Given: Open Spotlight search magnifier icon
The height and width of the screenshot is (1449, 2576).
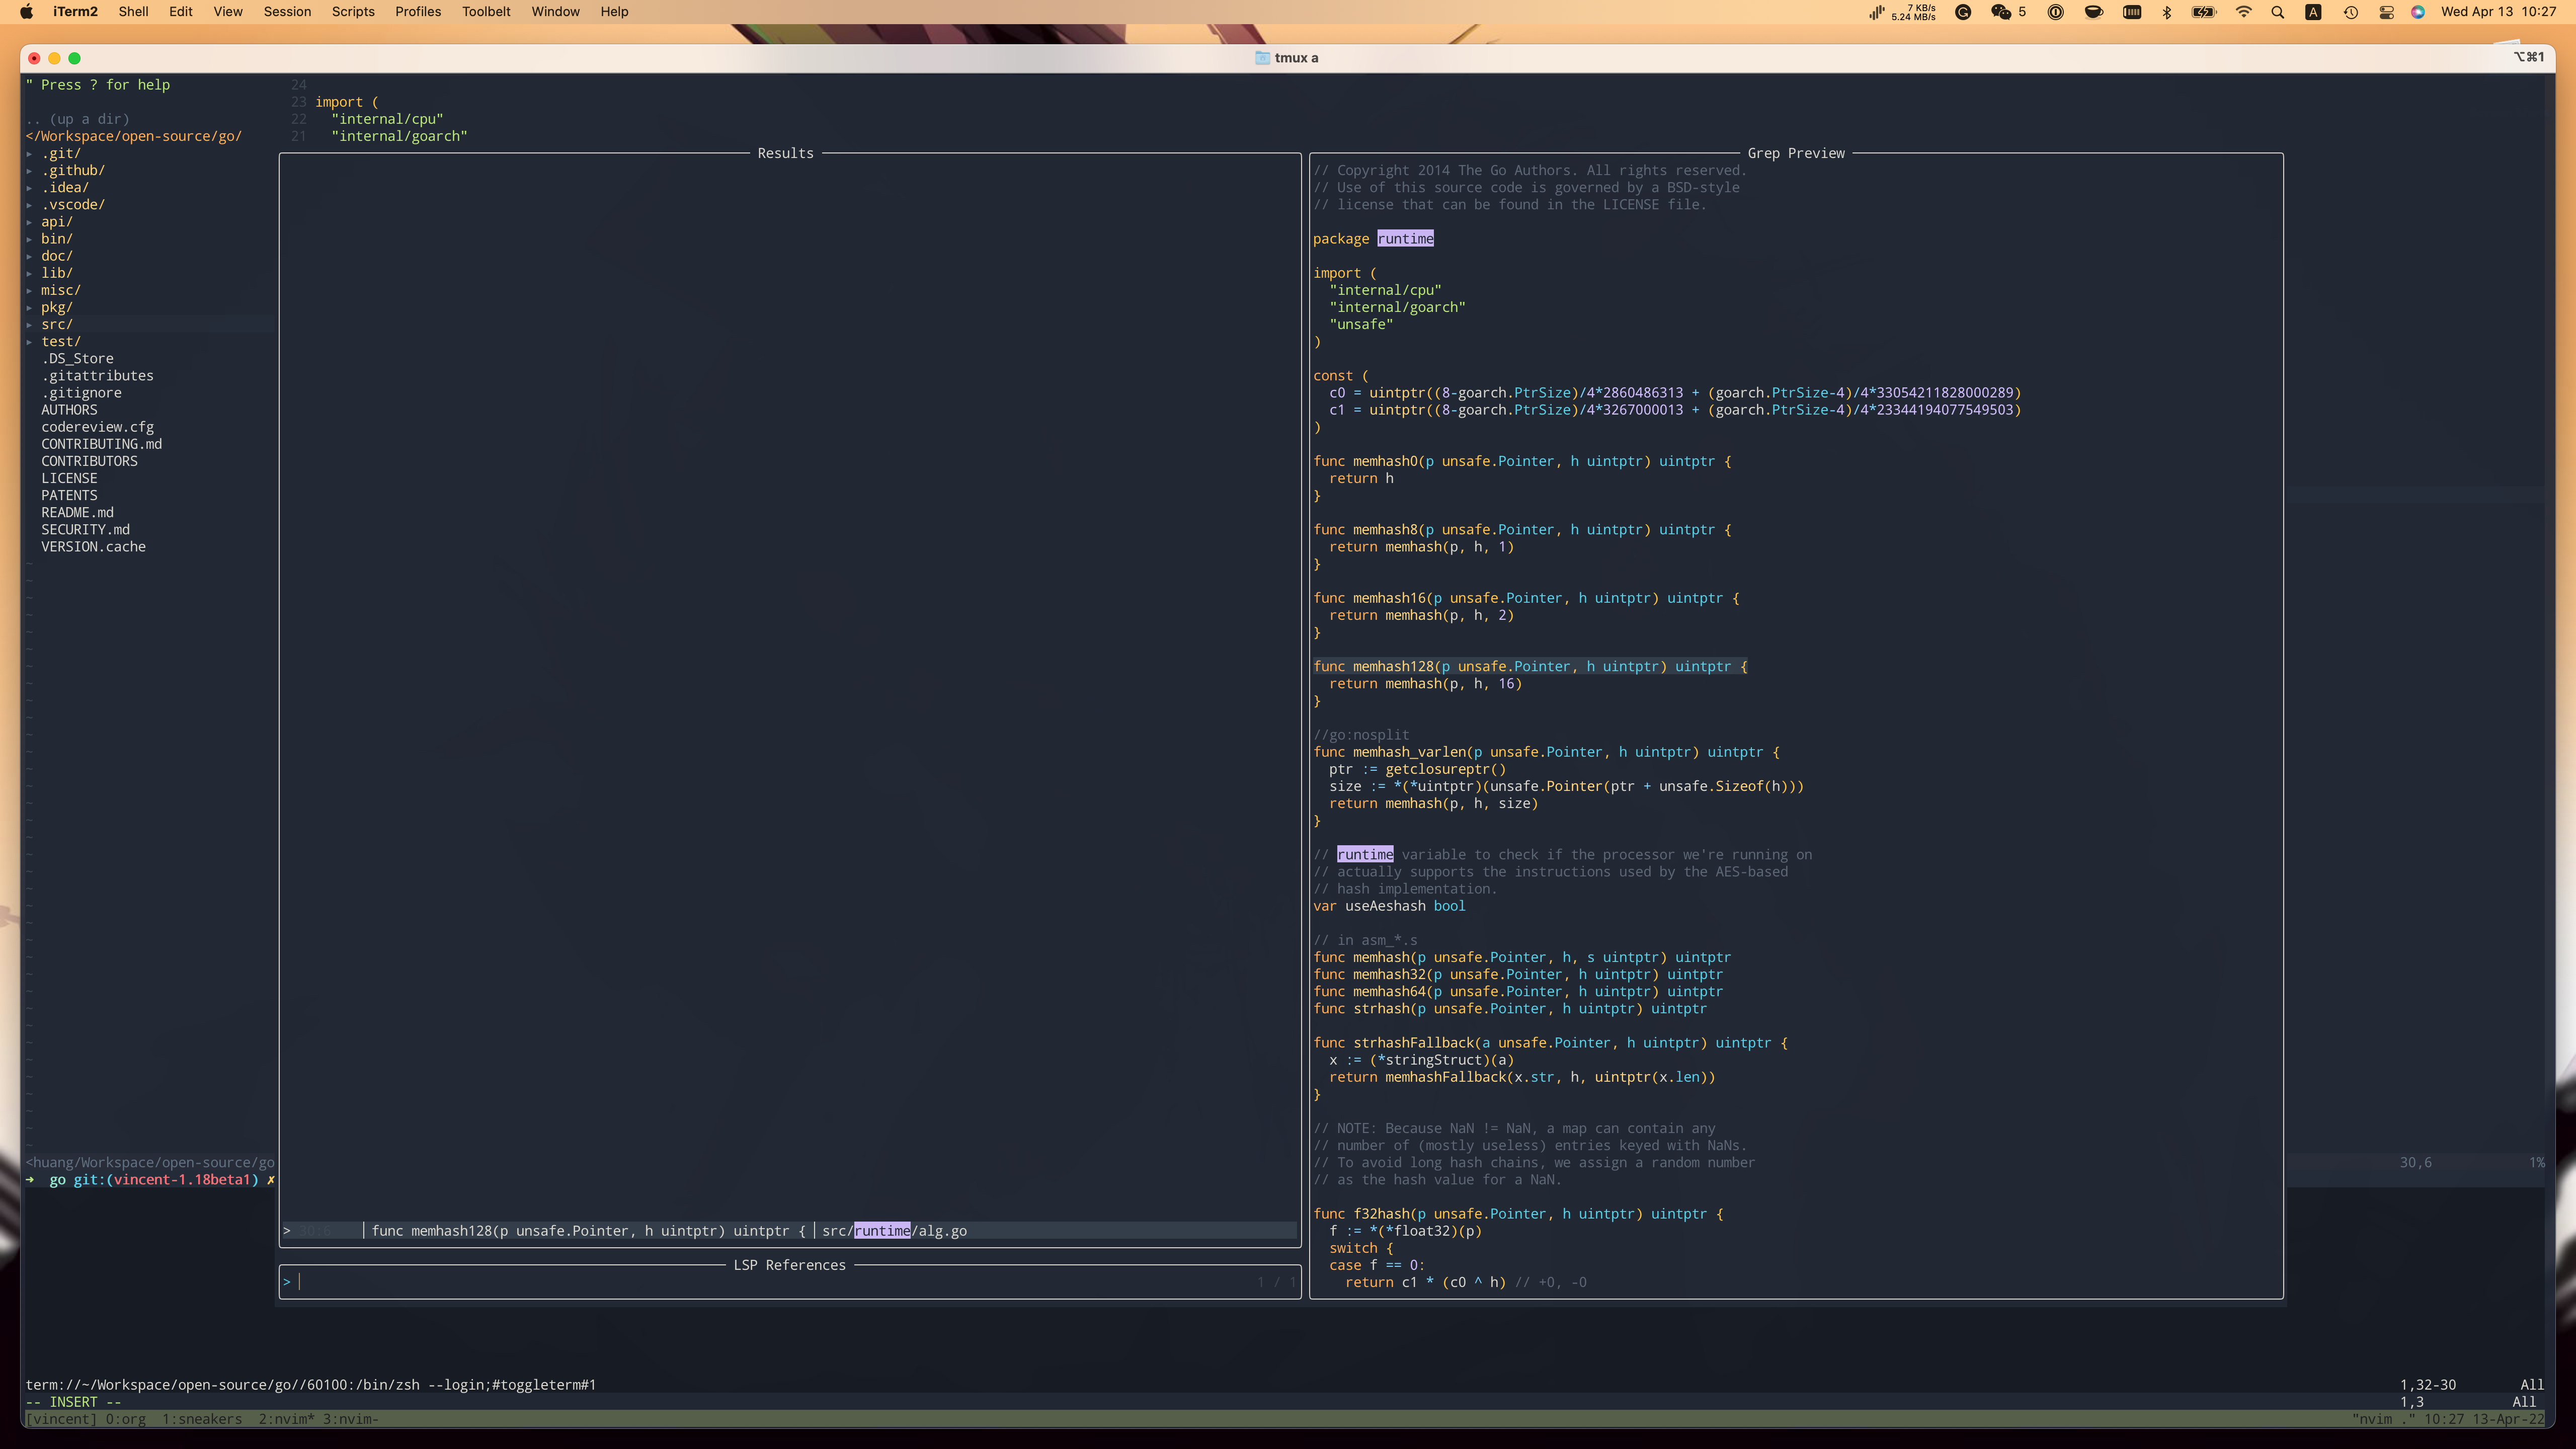Looking at the screenshot, I should tap(2278, 12).
